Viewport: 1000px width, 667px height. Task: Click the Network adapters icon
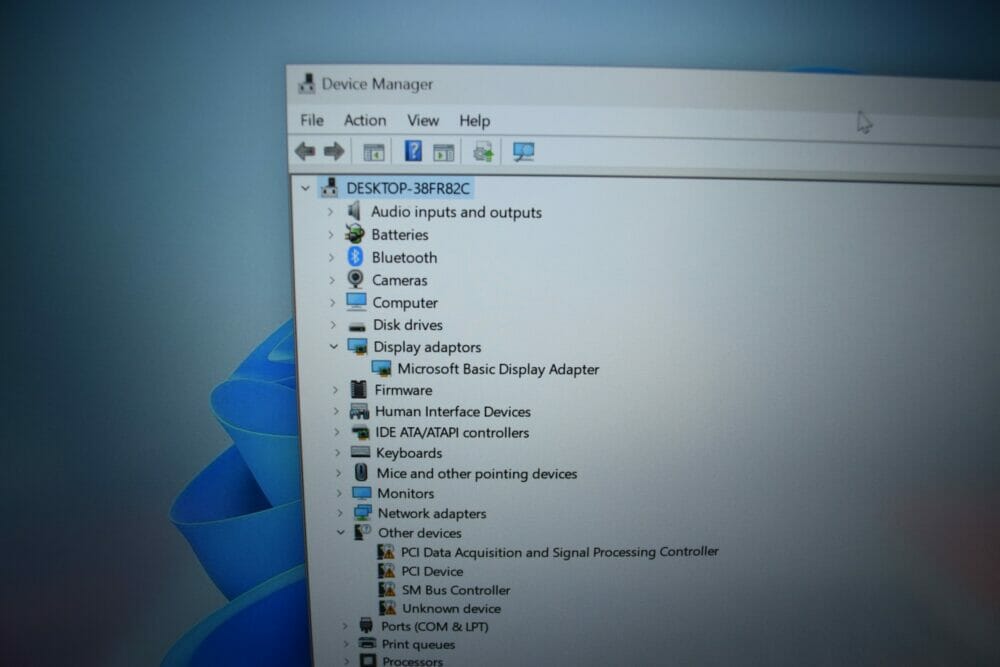click(363, 512)
